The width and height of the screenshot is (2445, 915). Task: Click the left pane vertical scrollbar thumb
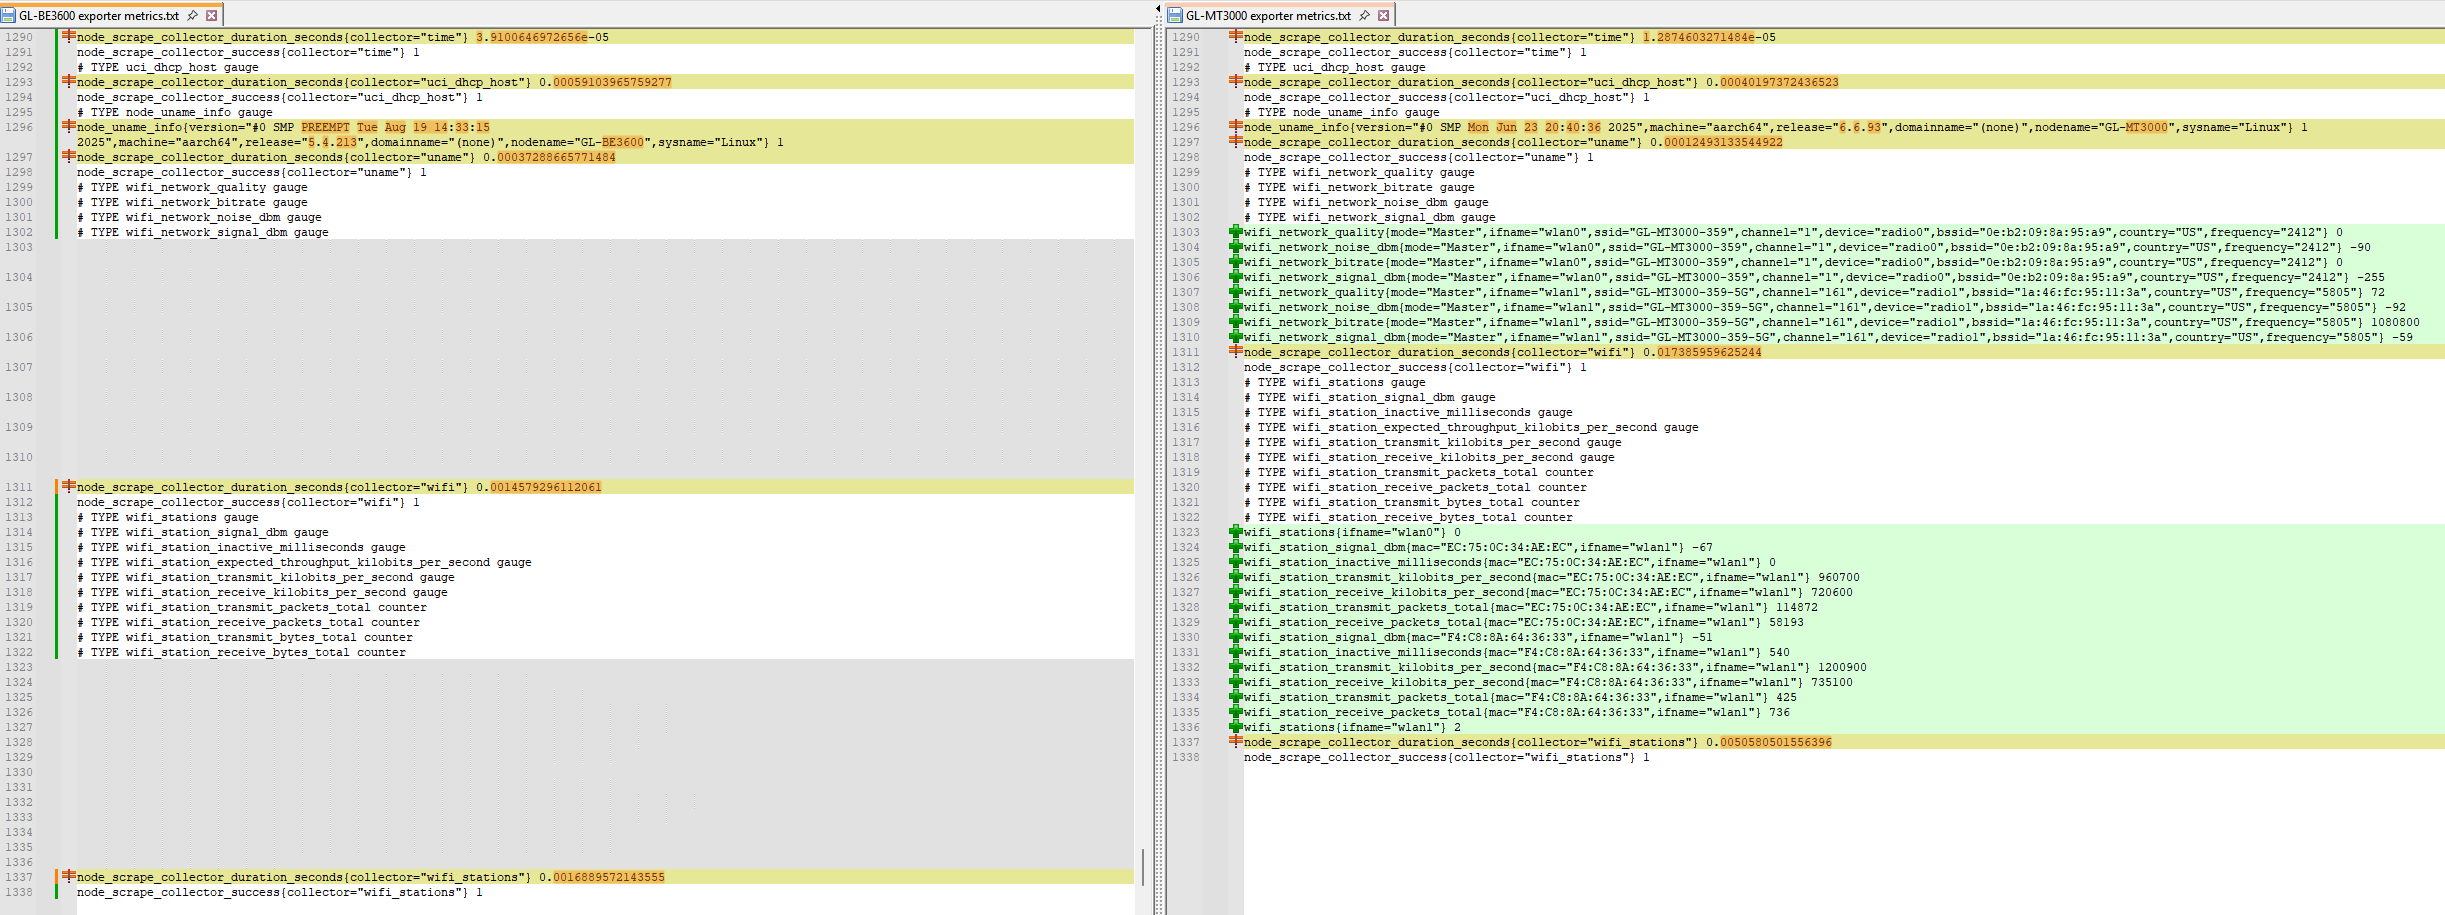(x=1143, y=867)
